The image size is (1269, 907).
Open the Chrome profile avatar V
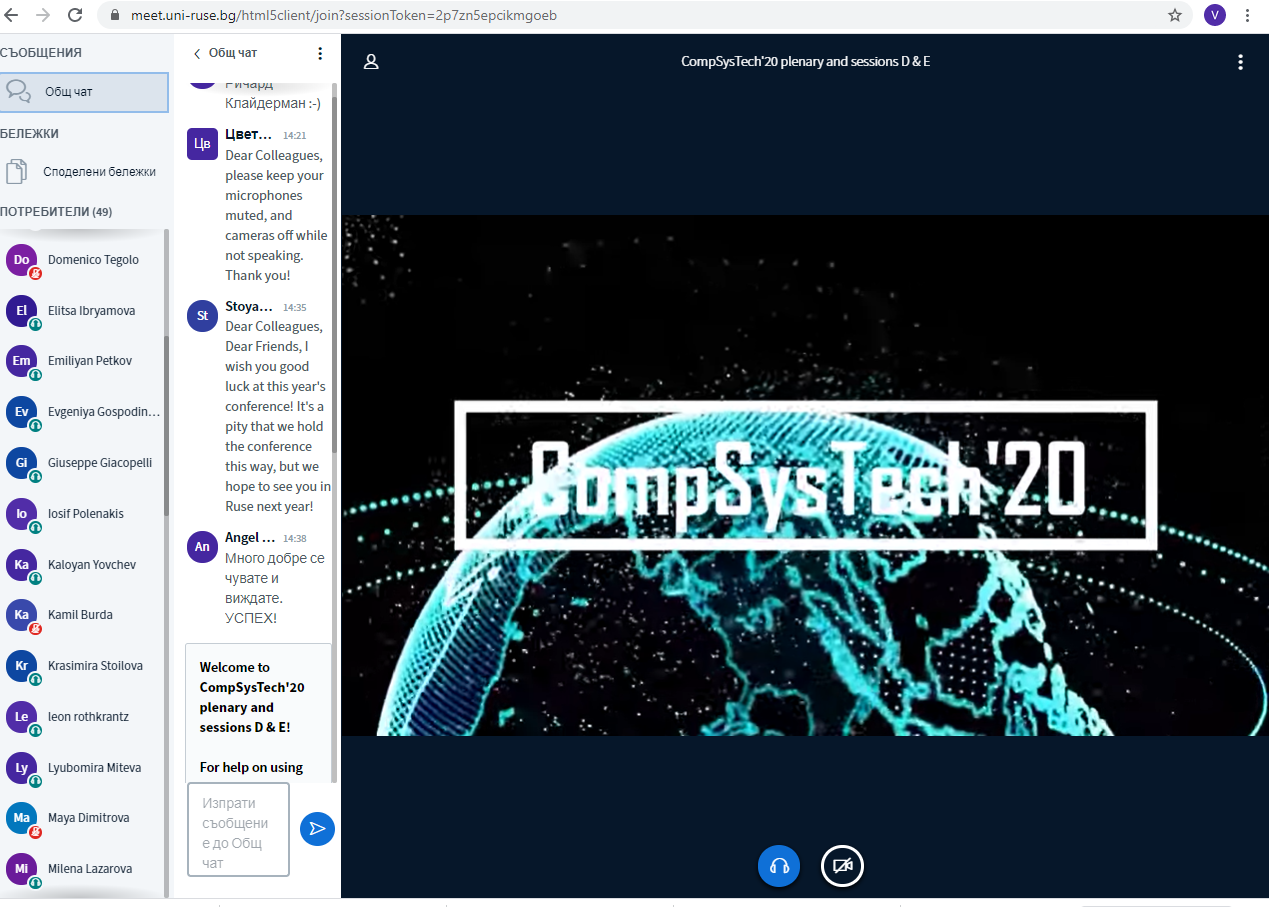(x=1214, y=15)
